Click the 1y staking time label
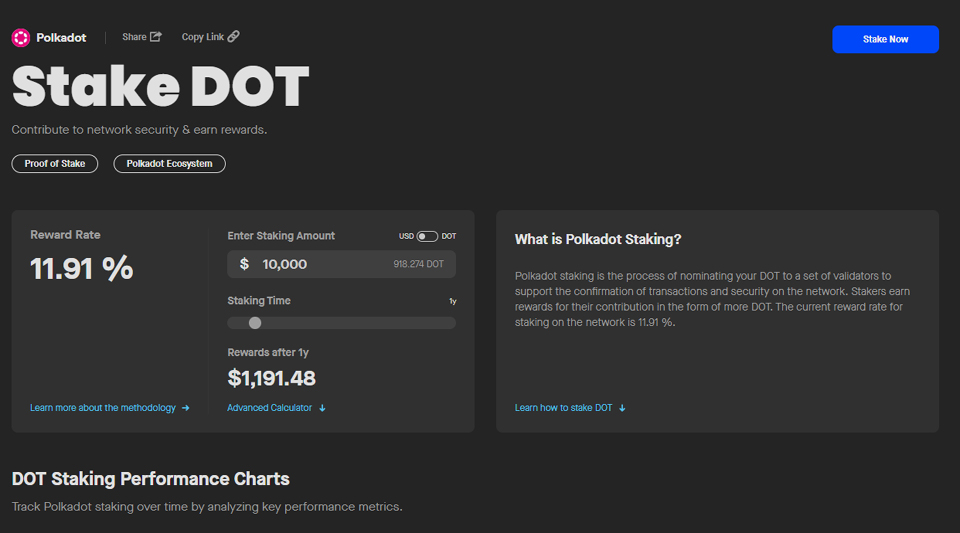This screenshot has width=960, height=533. pyautogui.click(x=453, y=301)
